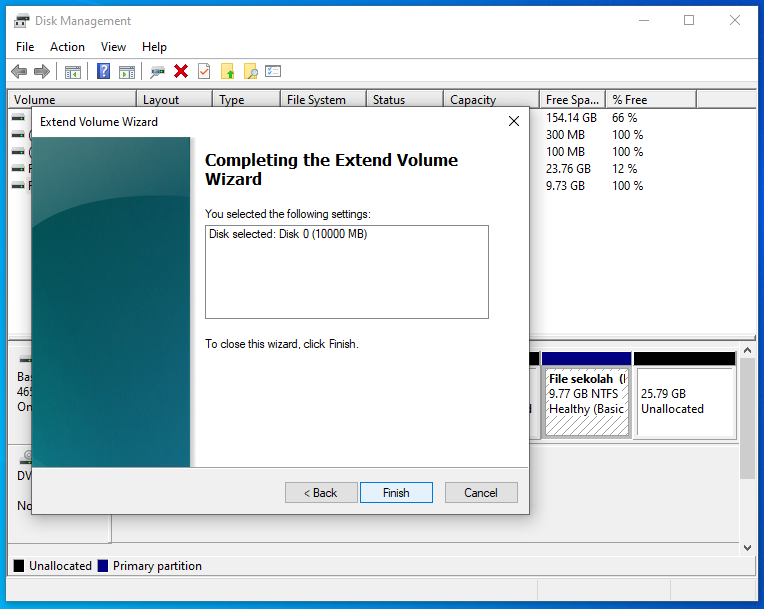Image resolution: width=764 pixels, height=609 pixels.
Task: Click the folder with magnifier icon
Action: [251, 71]
